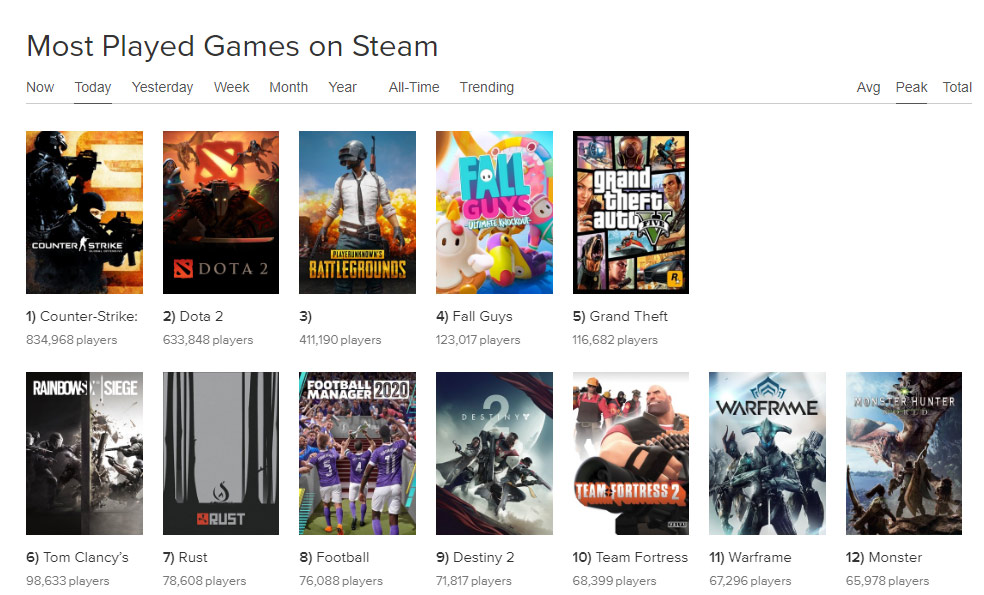
Task: Click '834,968 players' text
Action: [x=72, y=340]
